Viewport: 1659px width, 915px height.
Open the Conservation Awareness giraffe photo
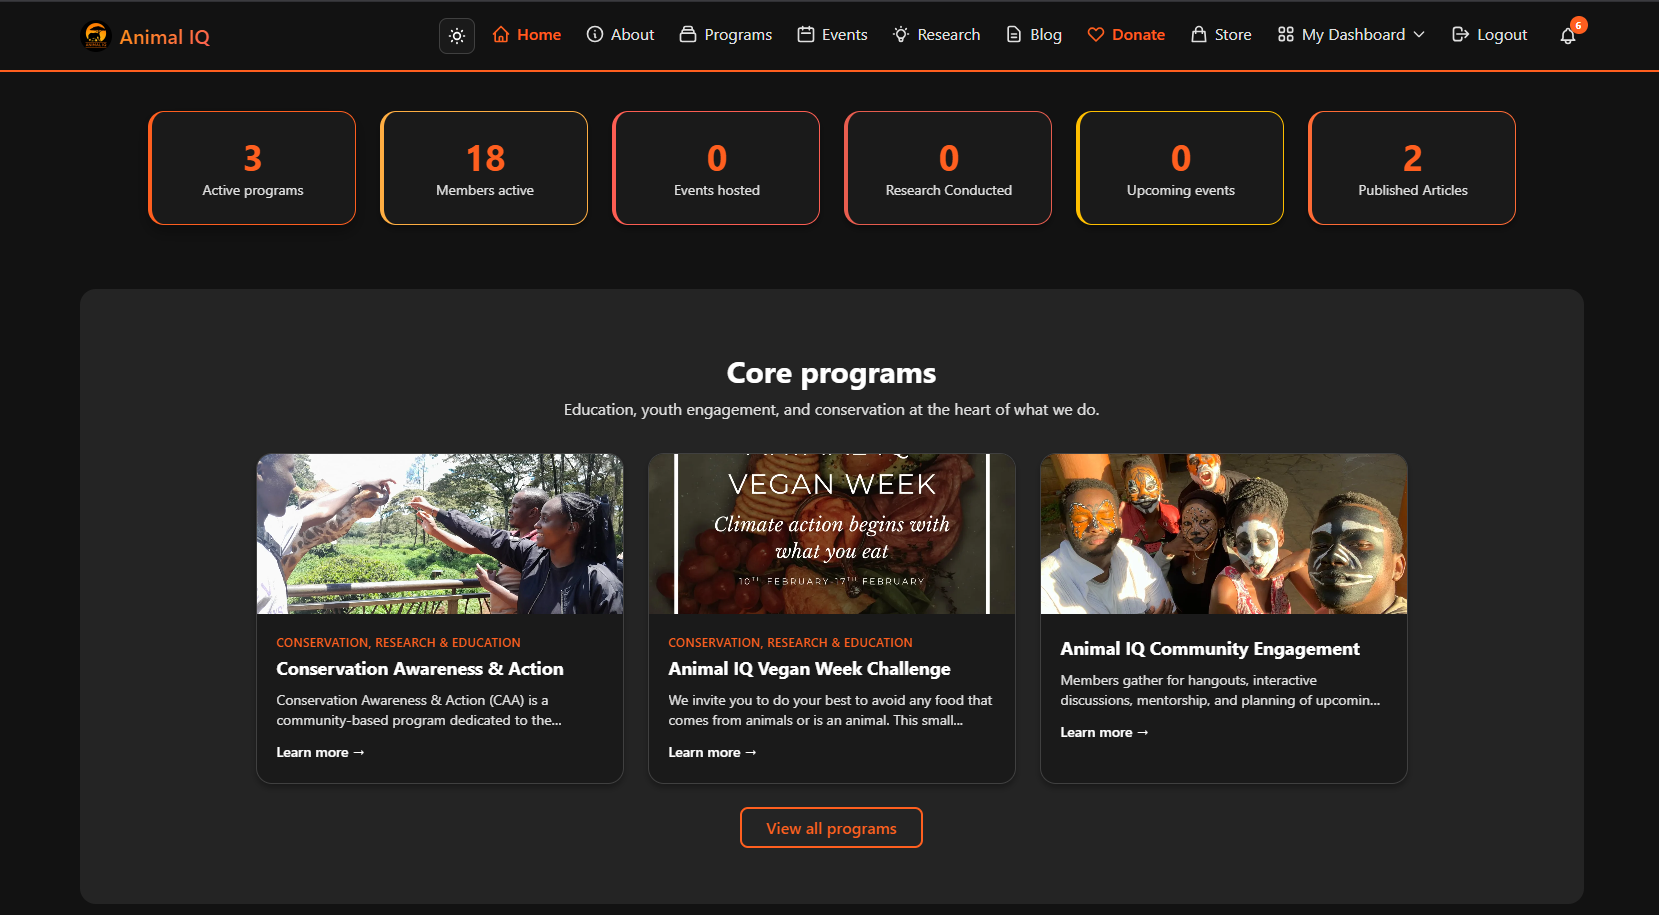(x=440, y=534)
